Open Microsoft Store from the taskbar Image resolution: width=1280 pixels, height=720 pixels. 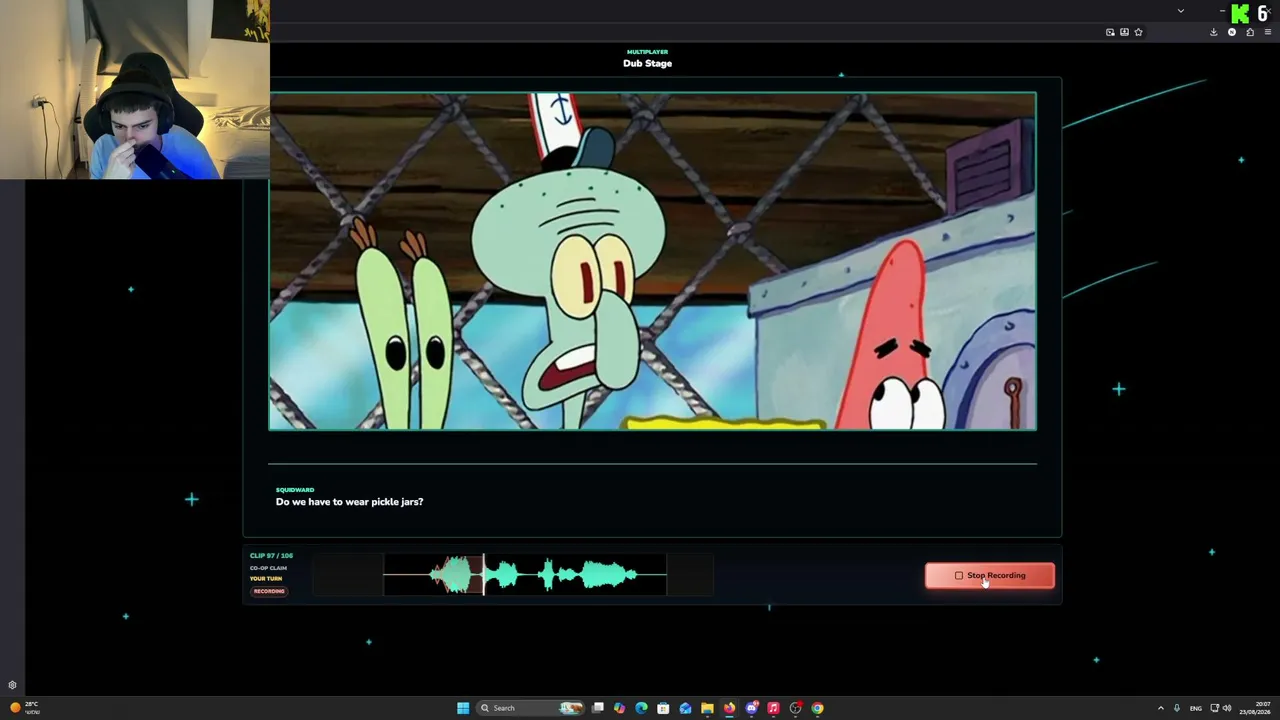point(663,708)
